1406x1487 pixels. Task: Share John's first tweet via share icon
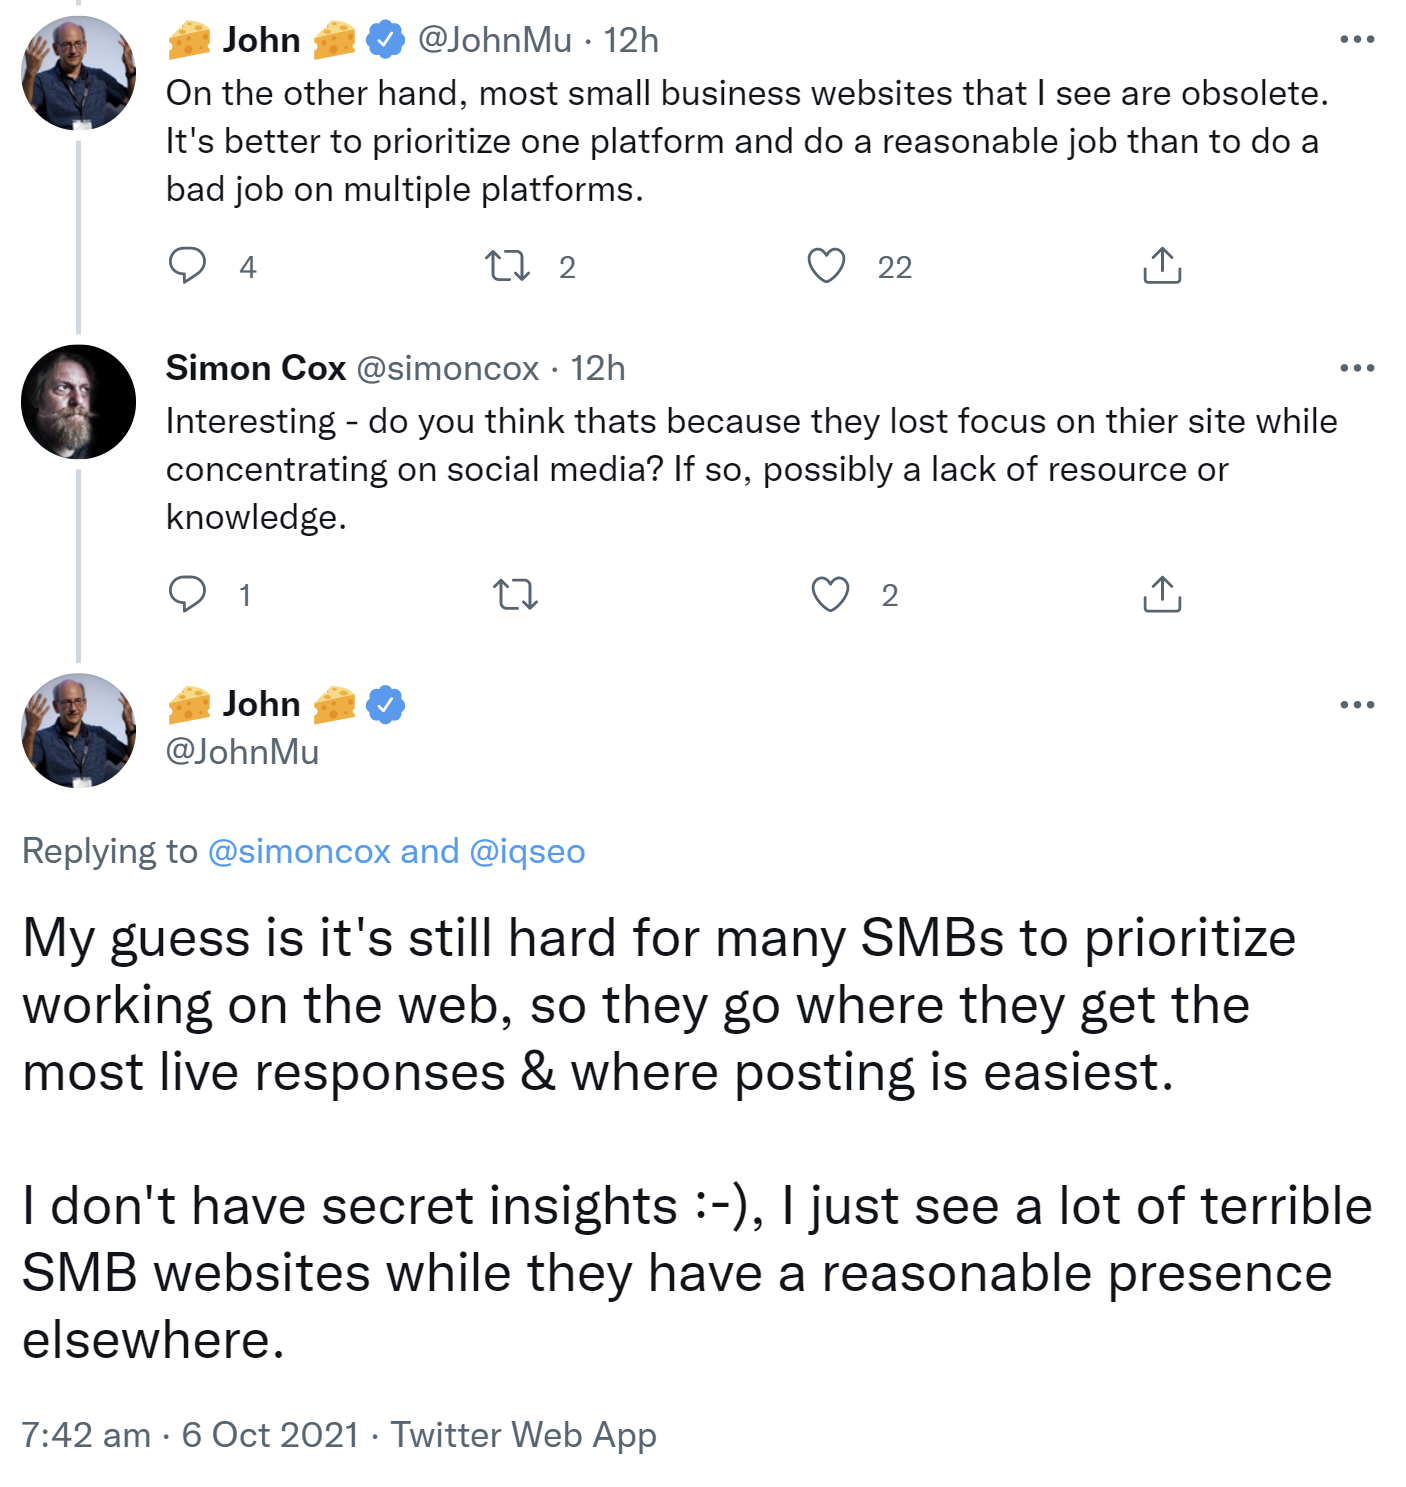tap(1161, 266)
